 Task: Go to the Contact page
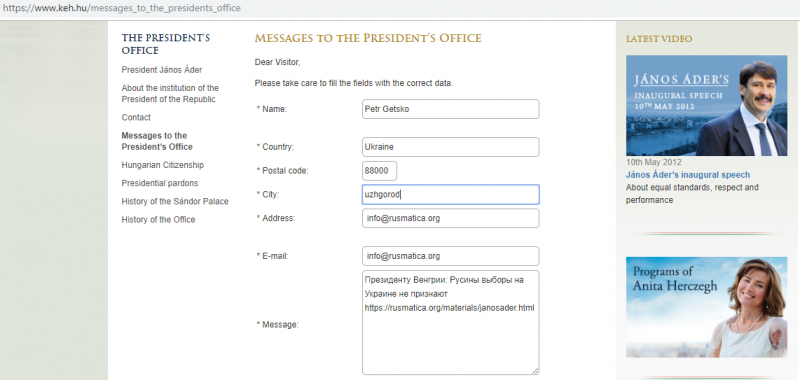[x=136, y=117]
